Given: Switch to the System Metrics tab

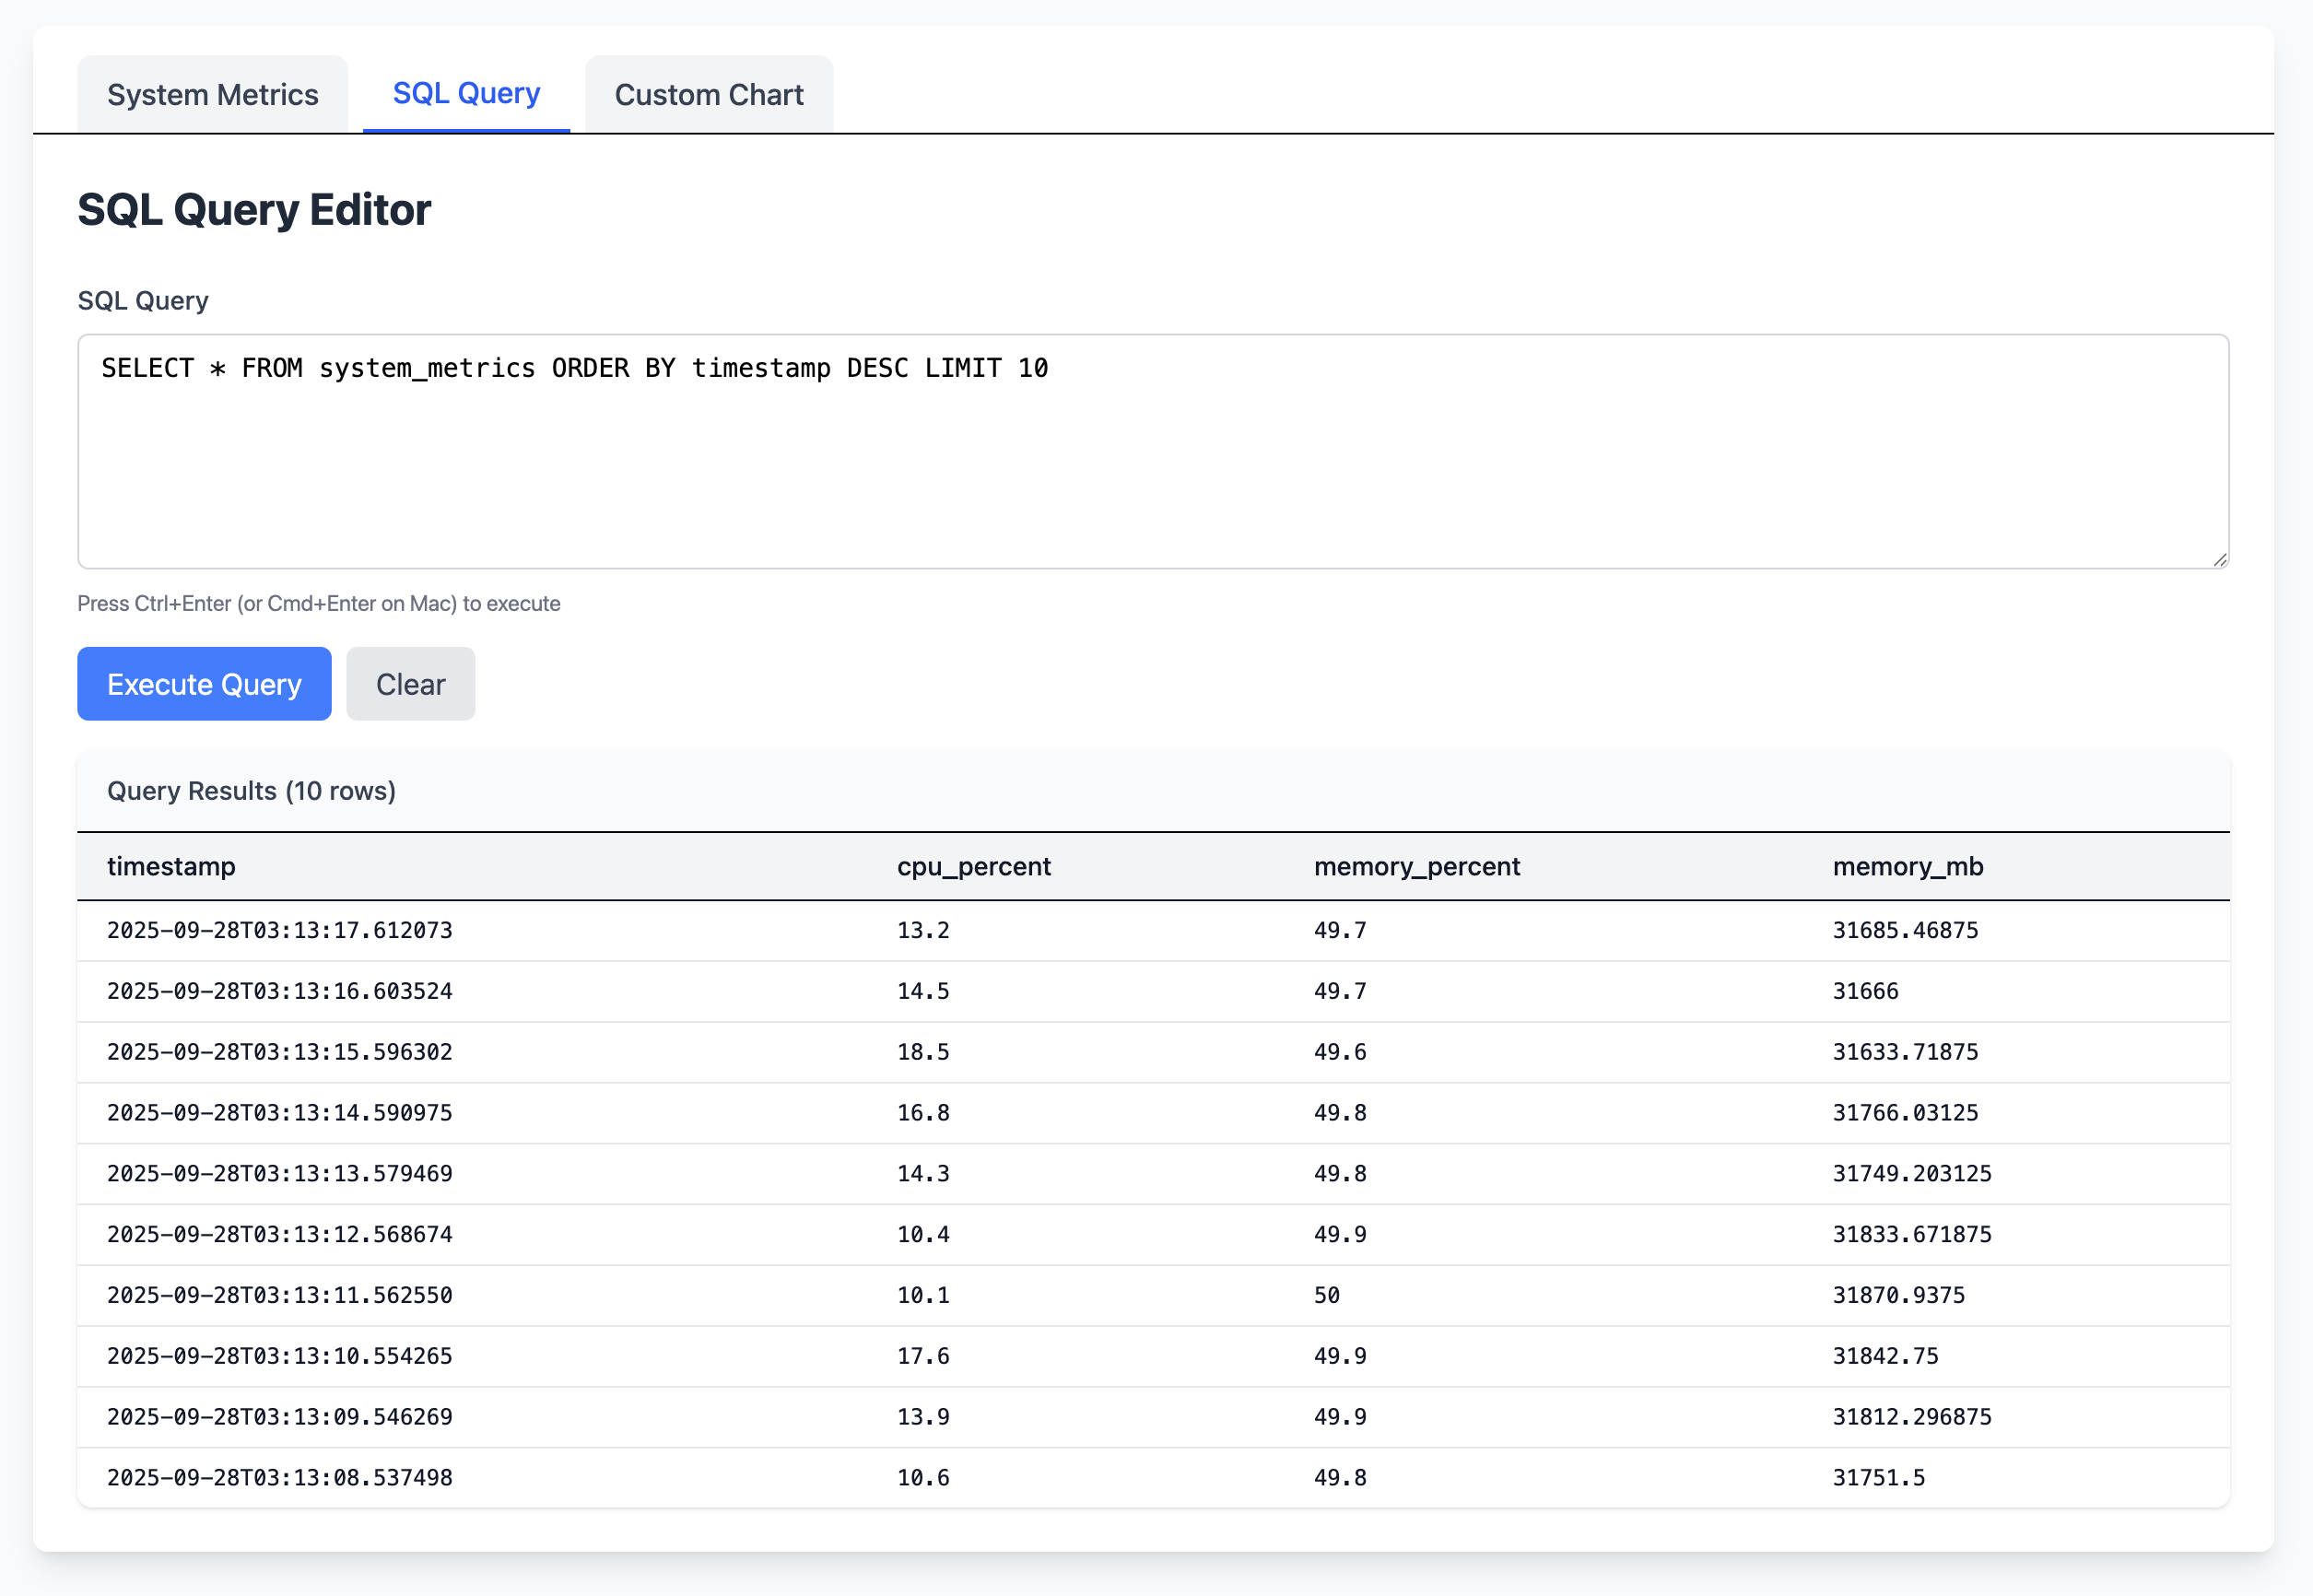Looking at the screenshot, I should pos(212,95).
